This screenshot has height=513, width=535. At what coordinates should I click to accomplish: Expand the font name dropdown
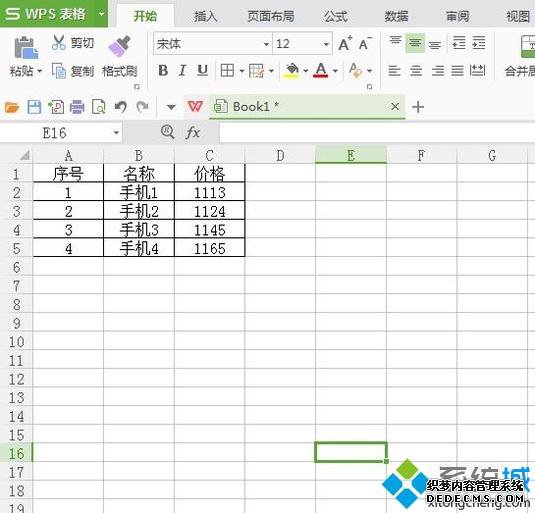266,44
